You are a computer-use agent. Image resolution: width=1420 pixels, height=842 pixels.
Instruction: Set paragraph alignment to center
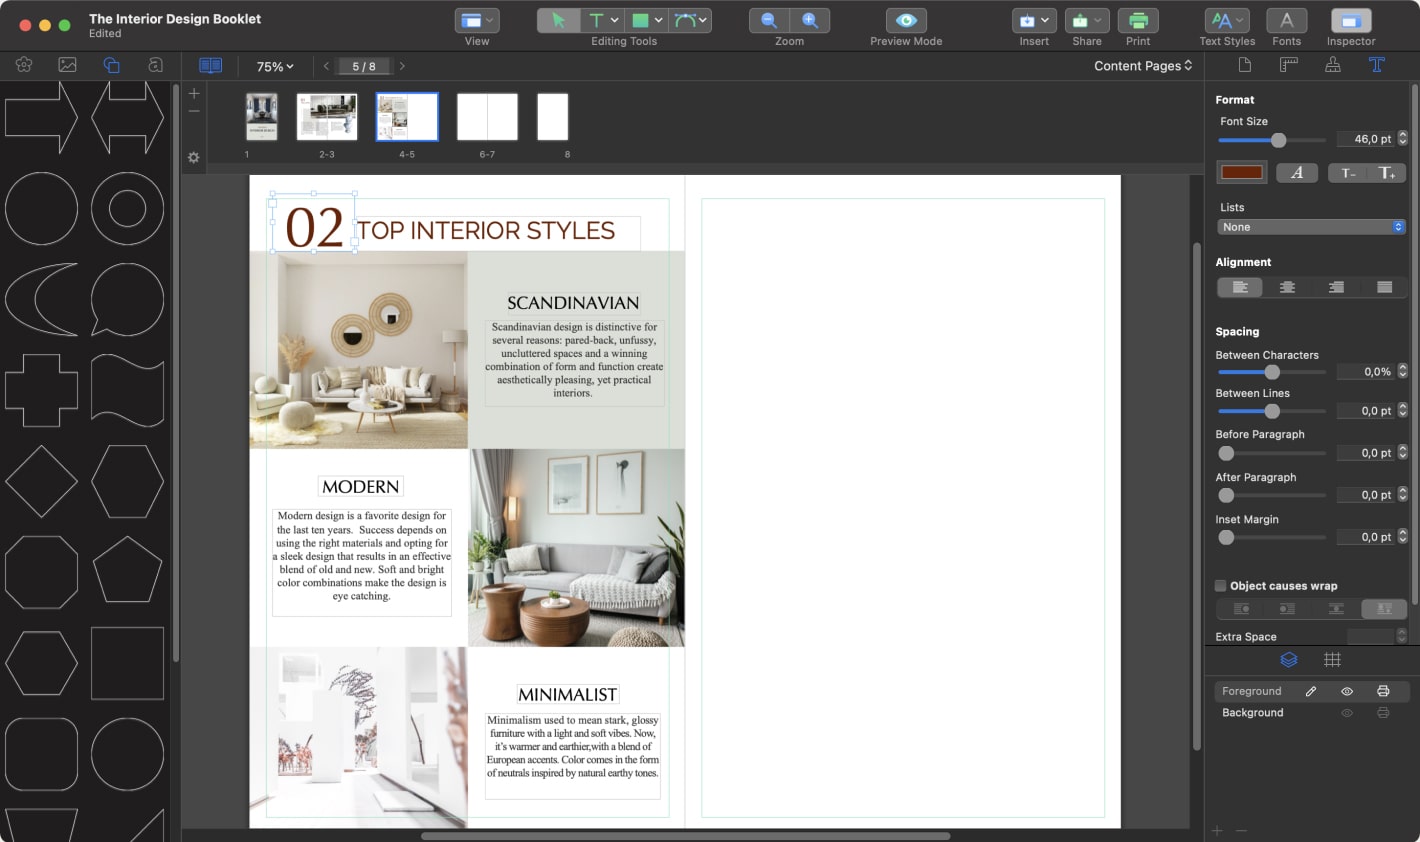click(1287, 287)
